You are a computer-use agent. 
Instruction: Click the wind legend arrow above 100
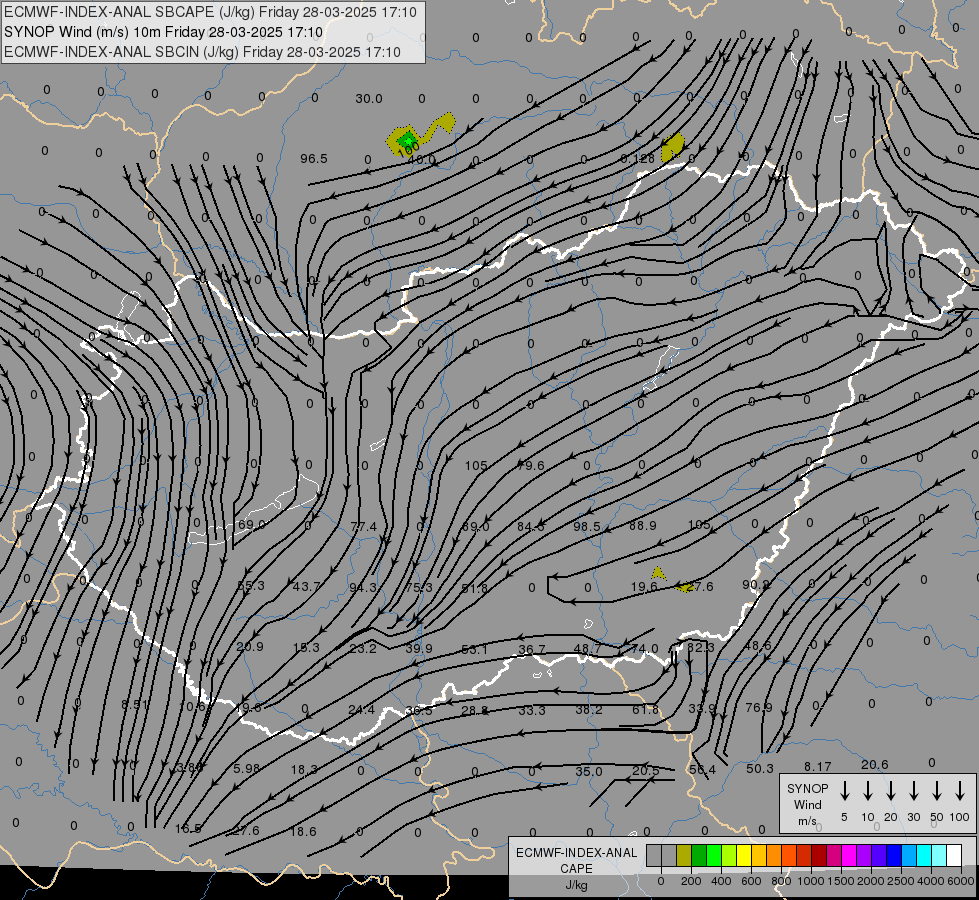pyautogui.click(x=960, y=791)
